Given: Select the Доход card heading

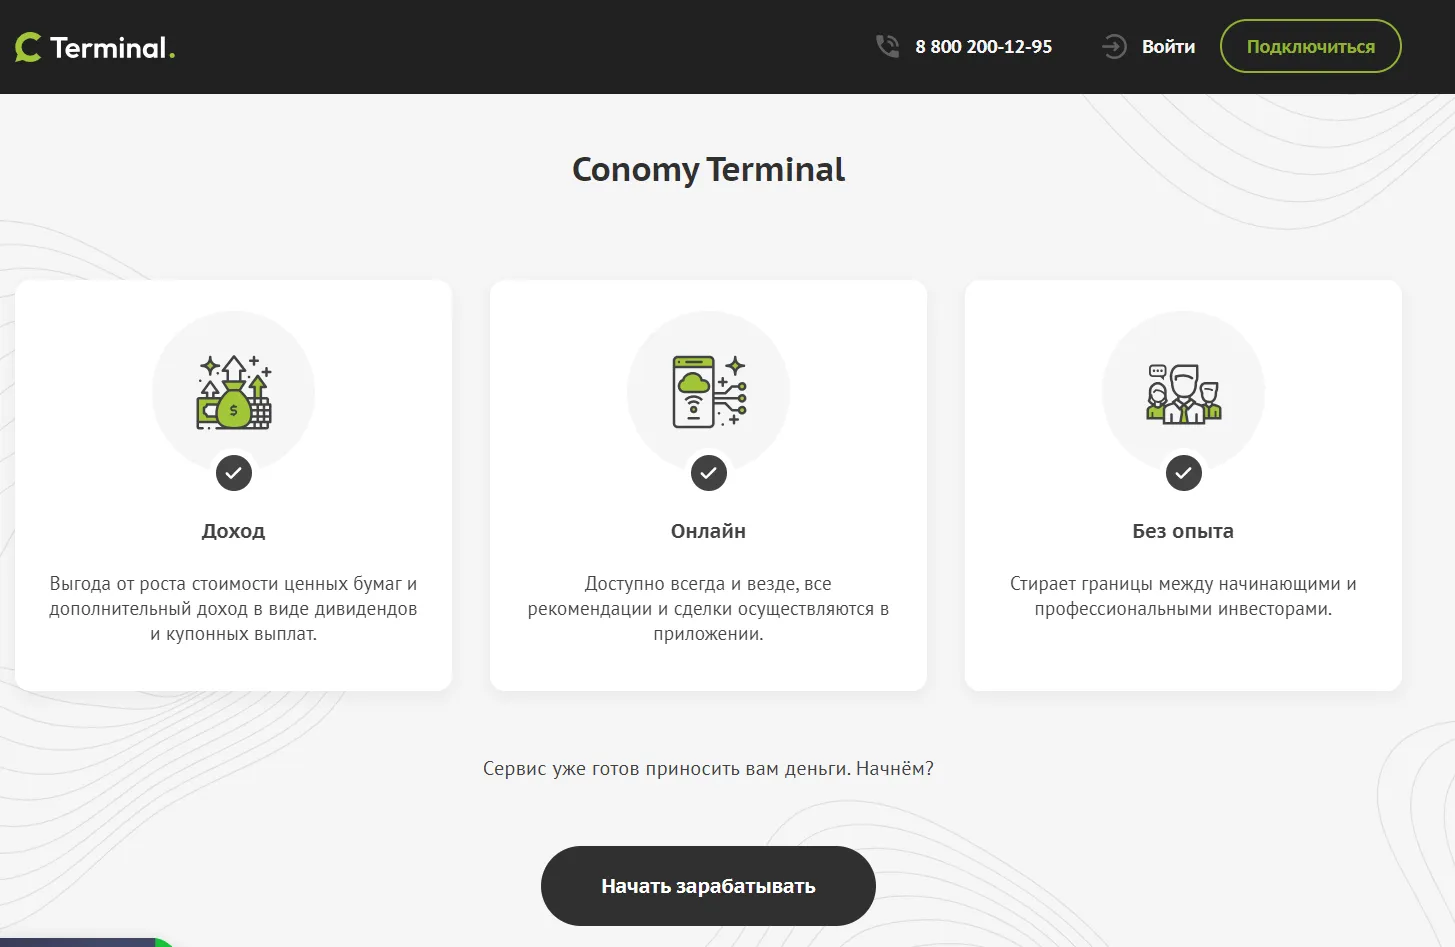Looking at the screenshot, I should [x=234, y=531].
